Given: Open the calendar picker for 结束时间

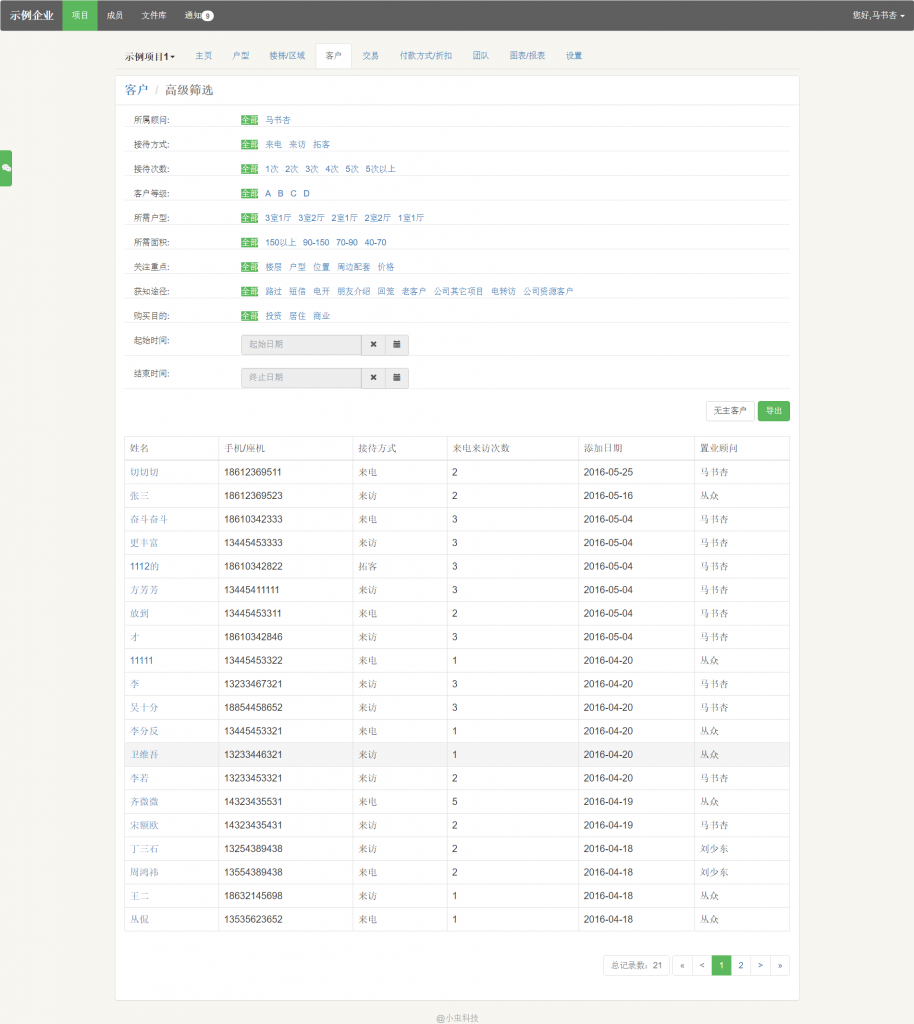Looking at the screenshot, I should [x=396, y=377].
